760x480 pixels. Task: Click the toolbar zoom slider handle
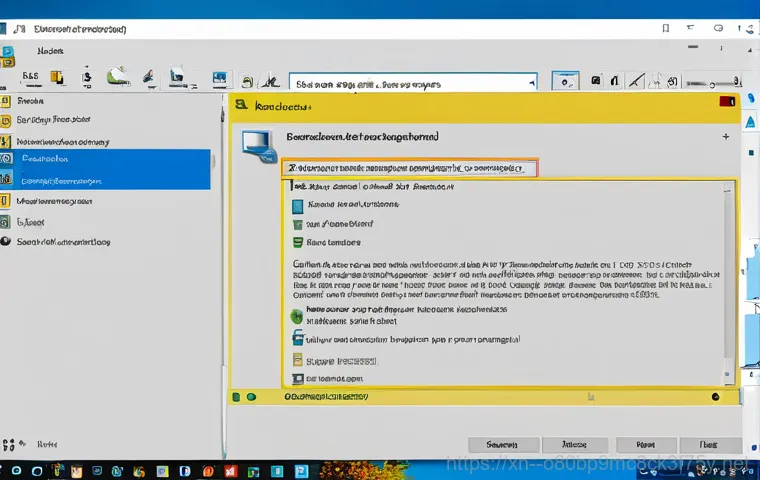point(712,85)
